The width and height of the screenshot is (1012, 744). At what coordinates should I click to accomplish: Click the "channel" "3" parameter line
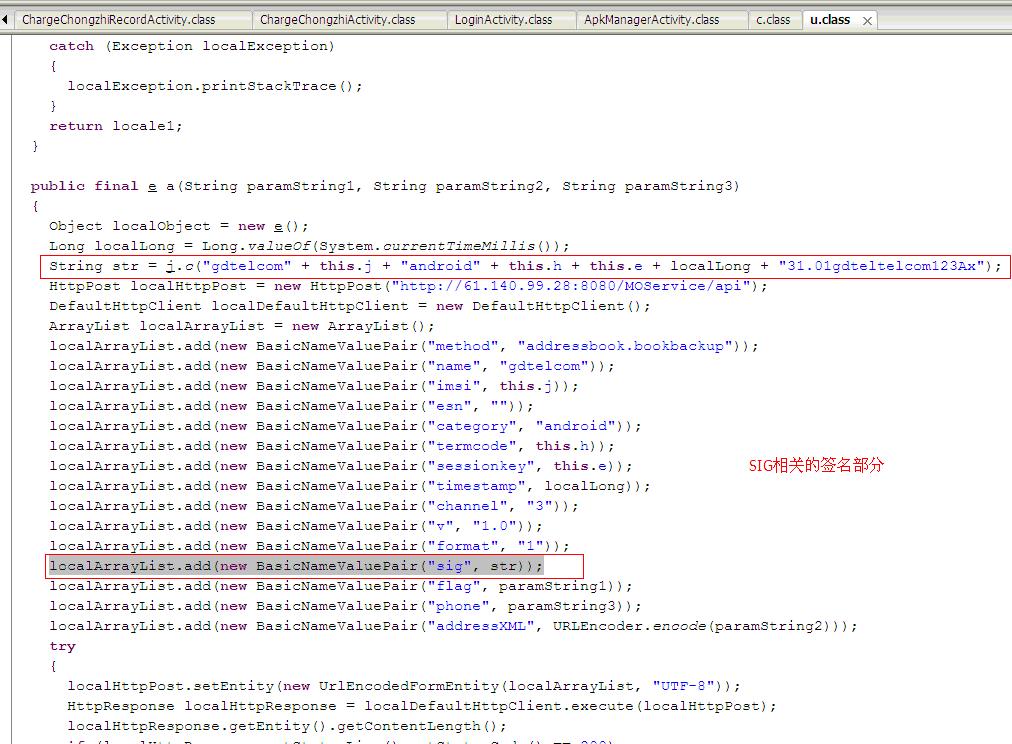(314, 506)
